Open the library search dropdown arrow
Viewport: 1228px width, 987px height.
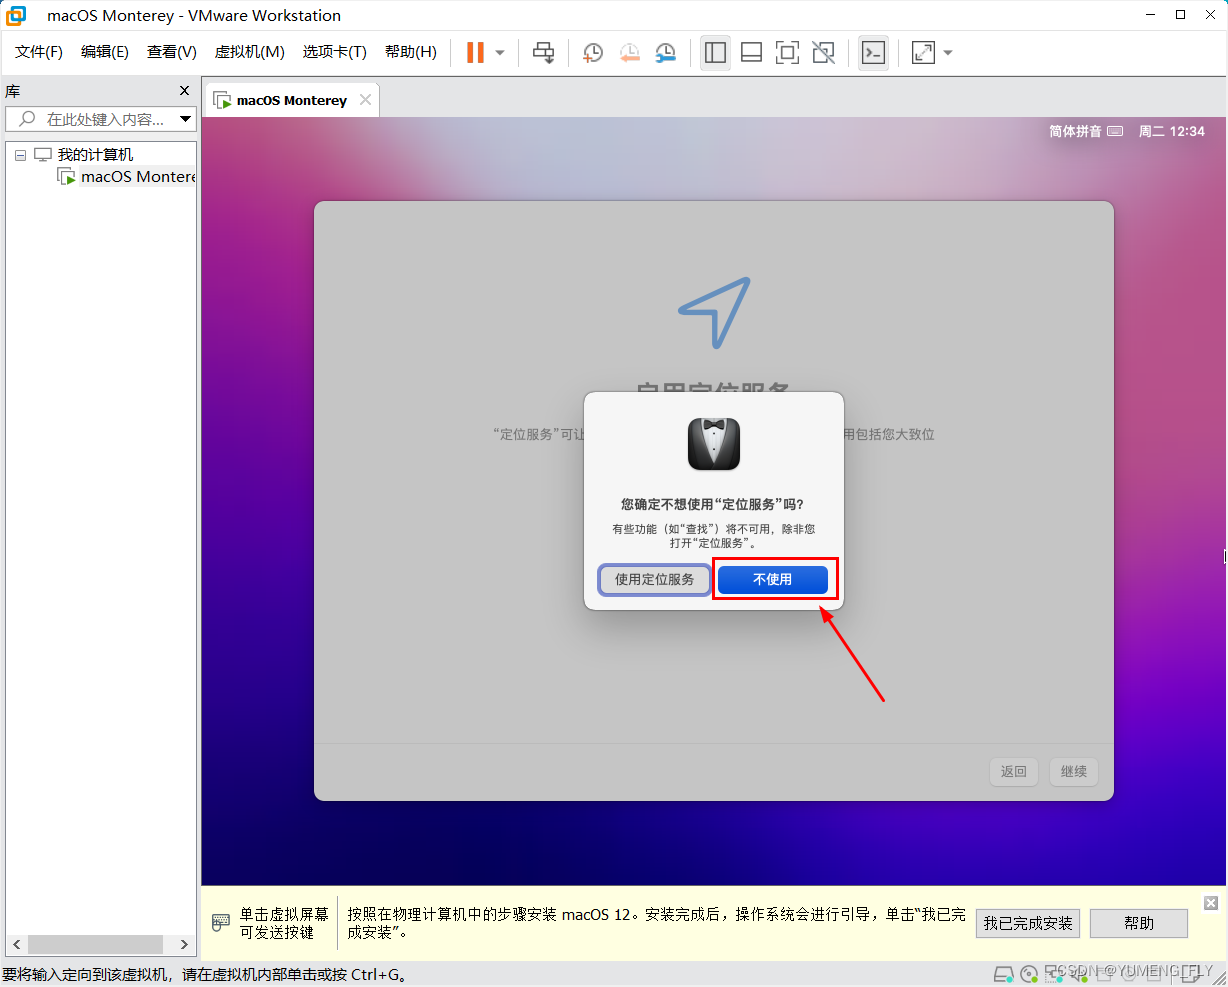click(186, 119)
